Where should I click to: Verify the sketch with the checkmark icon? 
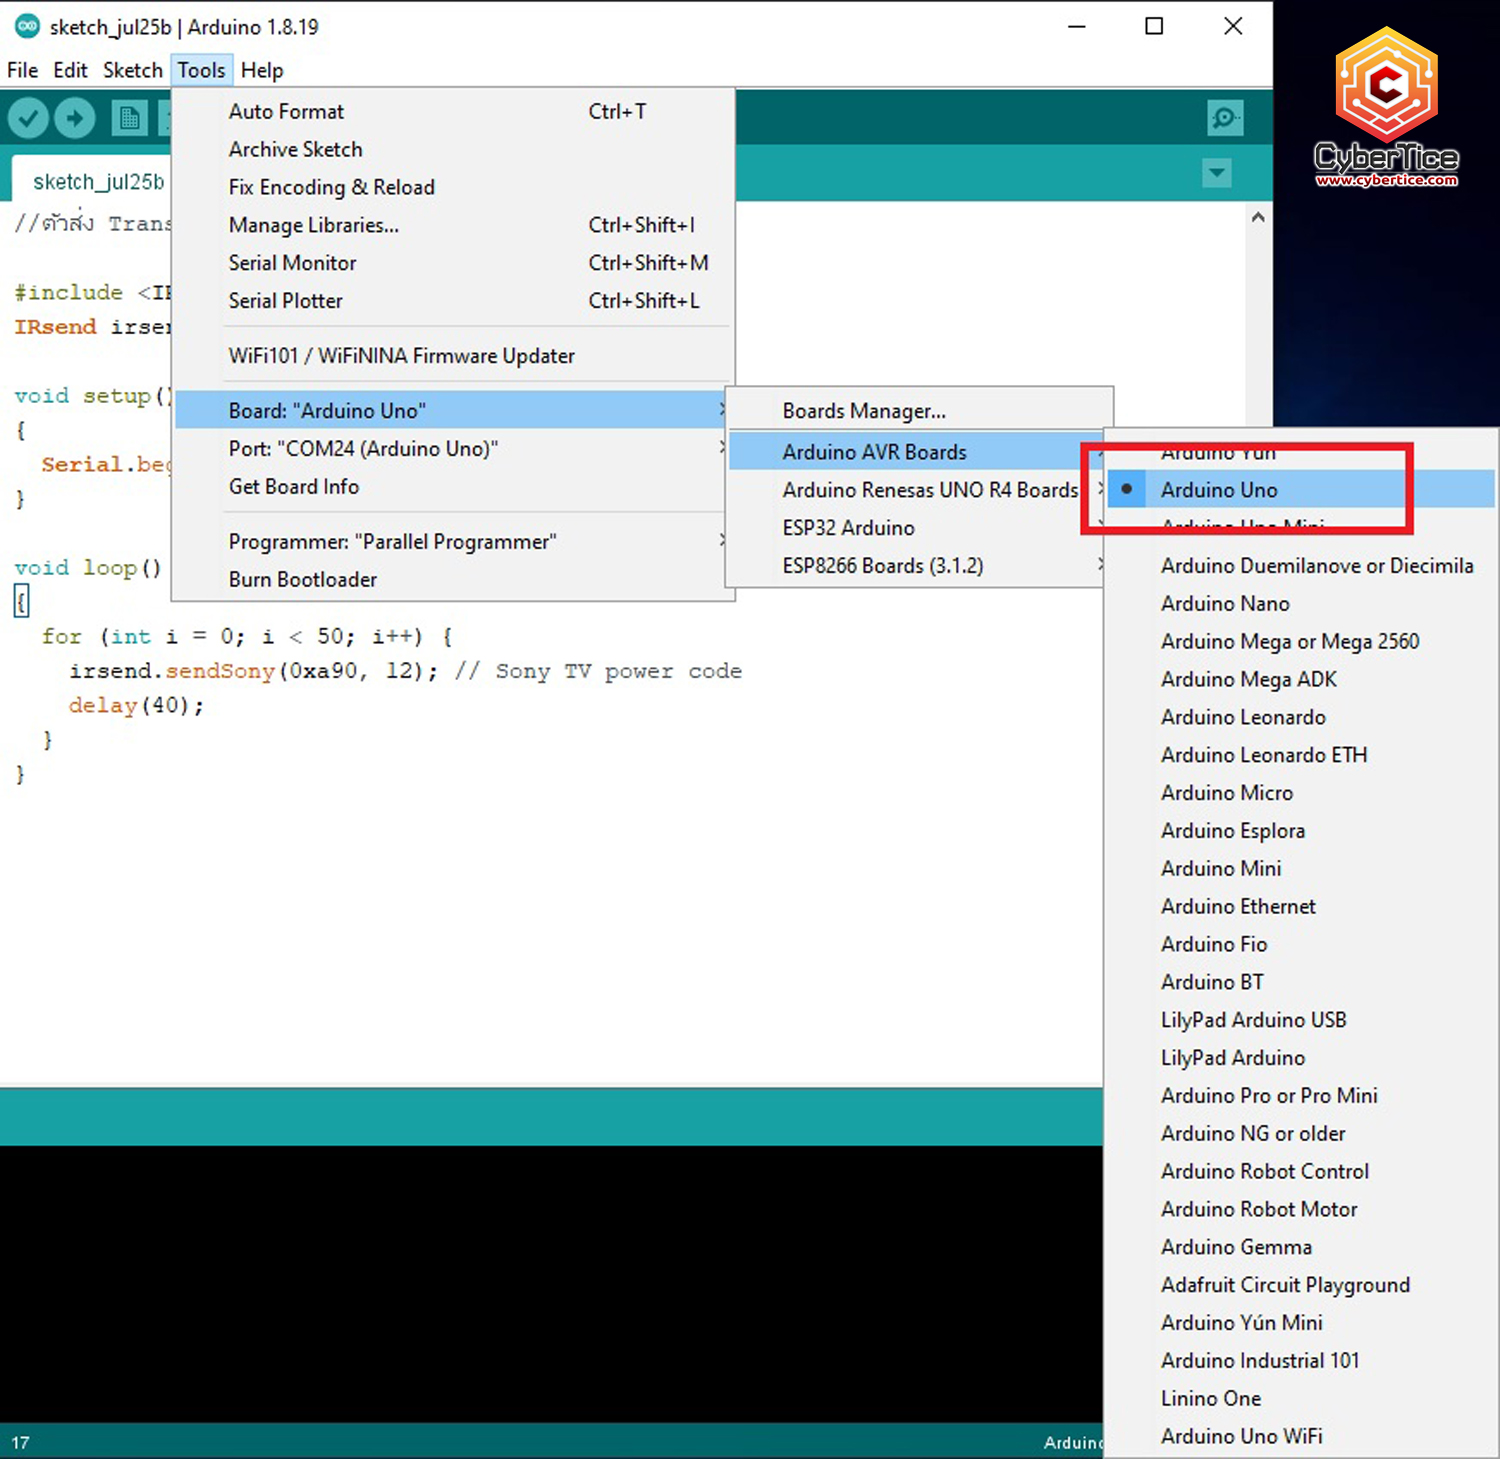pos(27,117)
